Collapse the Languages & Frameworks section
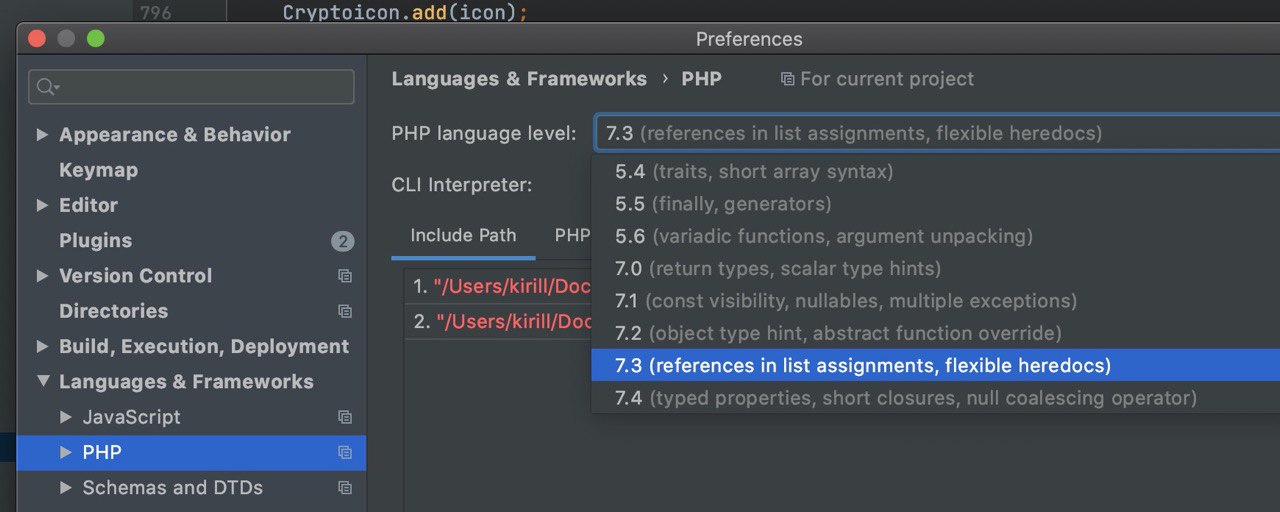The image size is (1280, 512). coord(42,382)
